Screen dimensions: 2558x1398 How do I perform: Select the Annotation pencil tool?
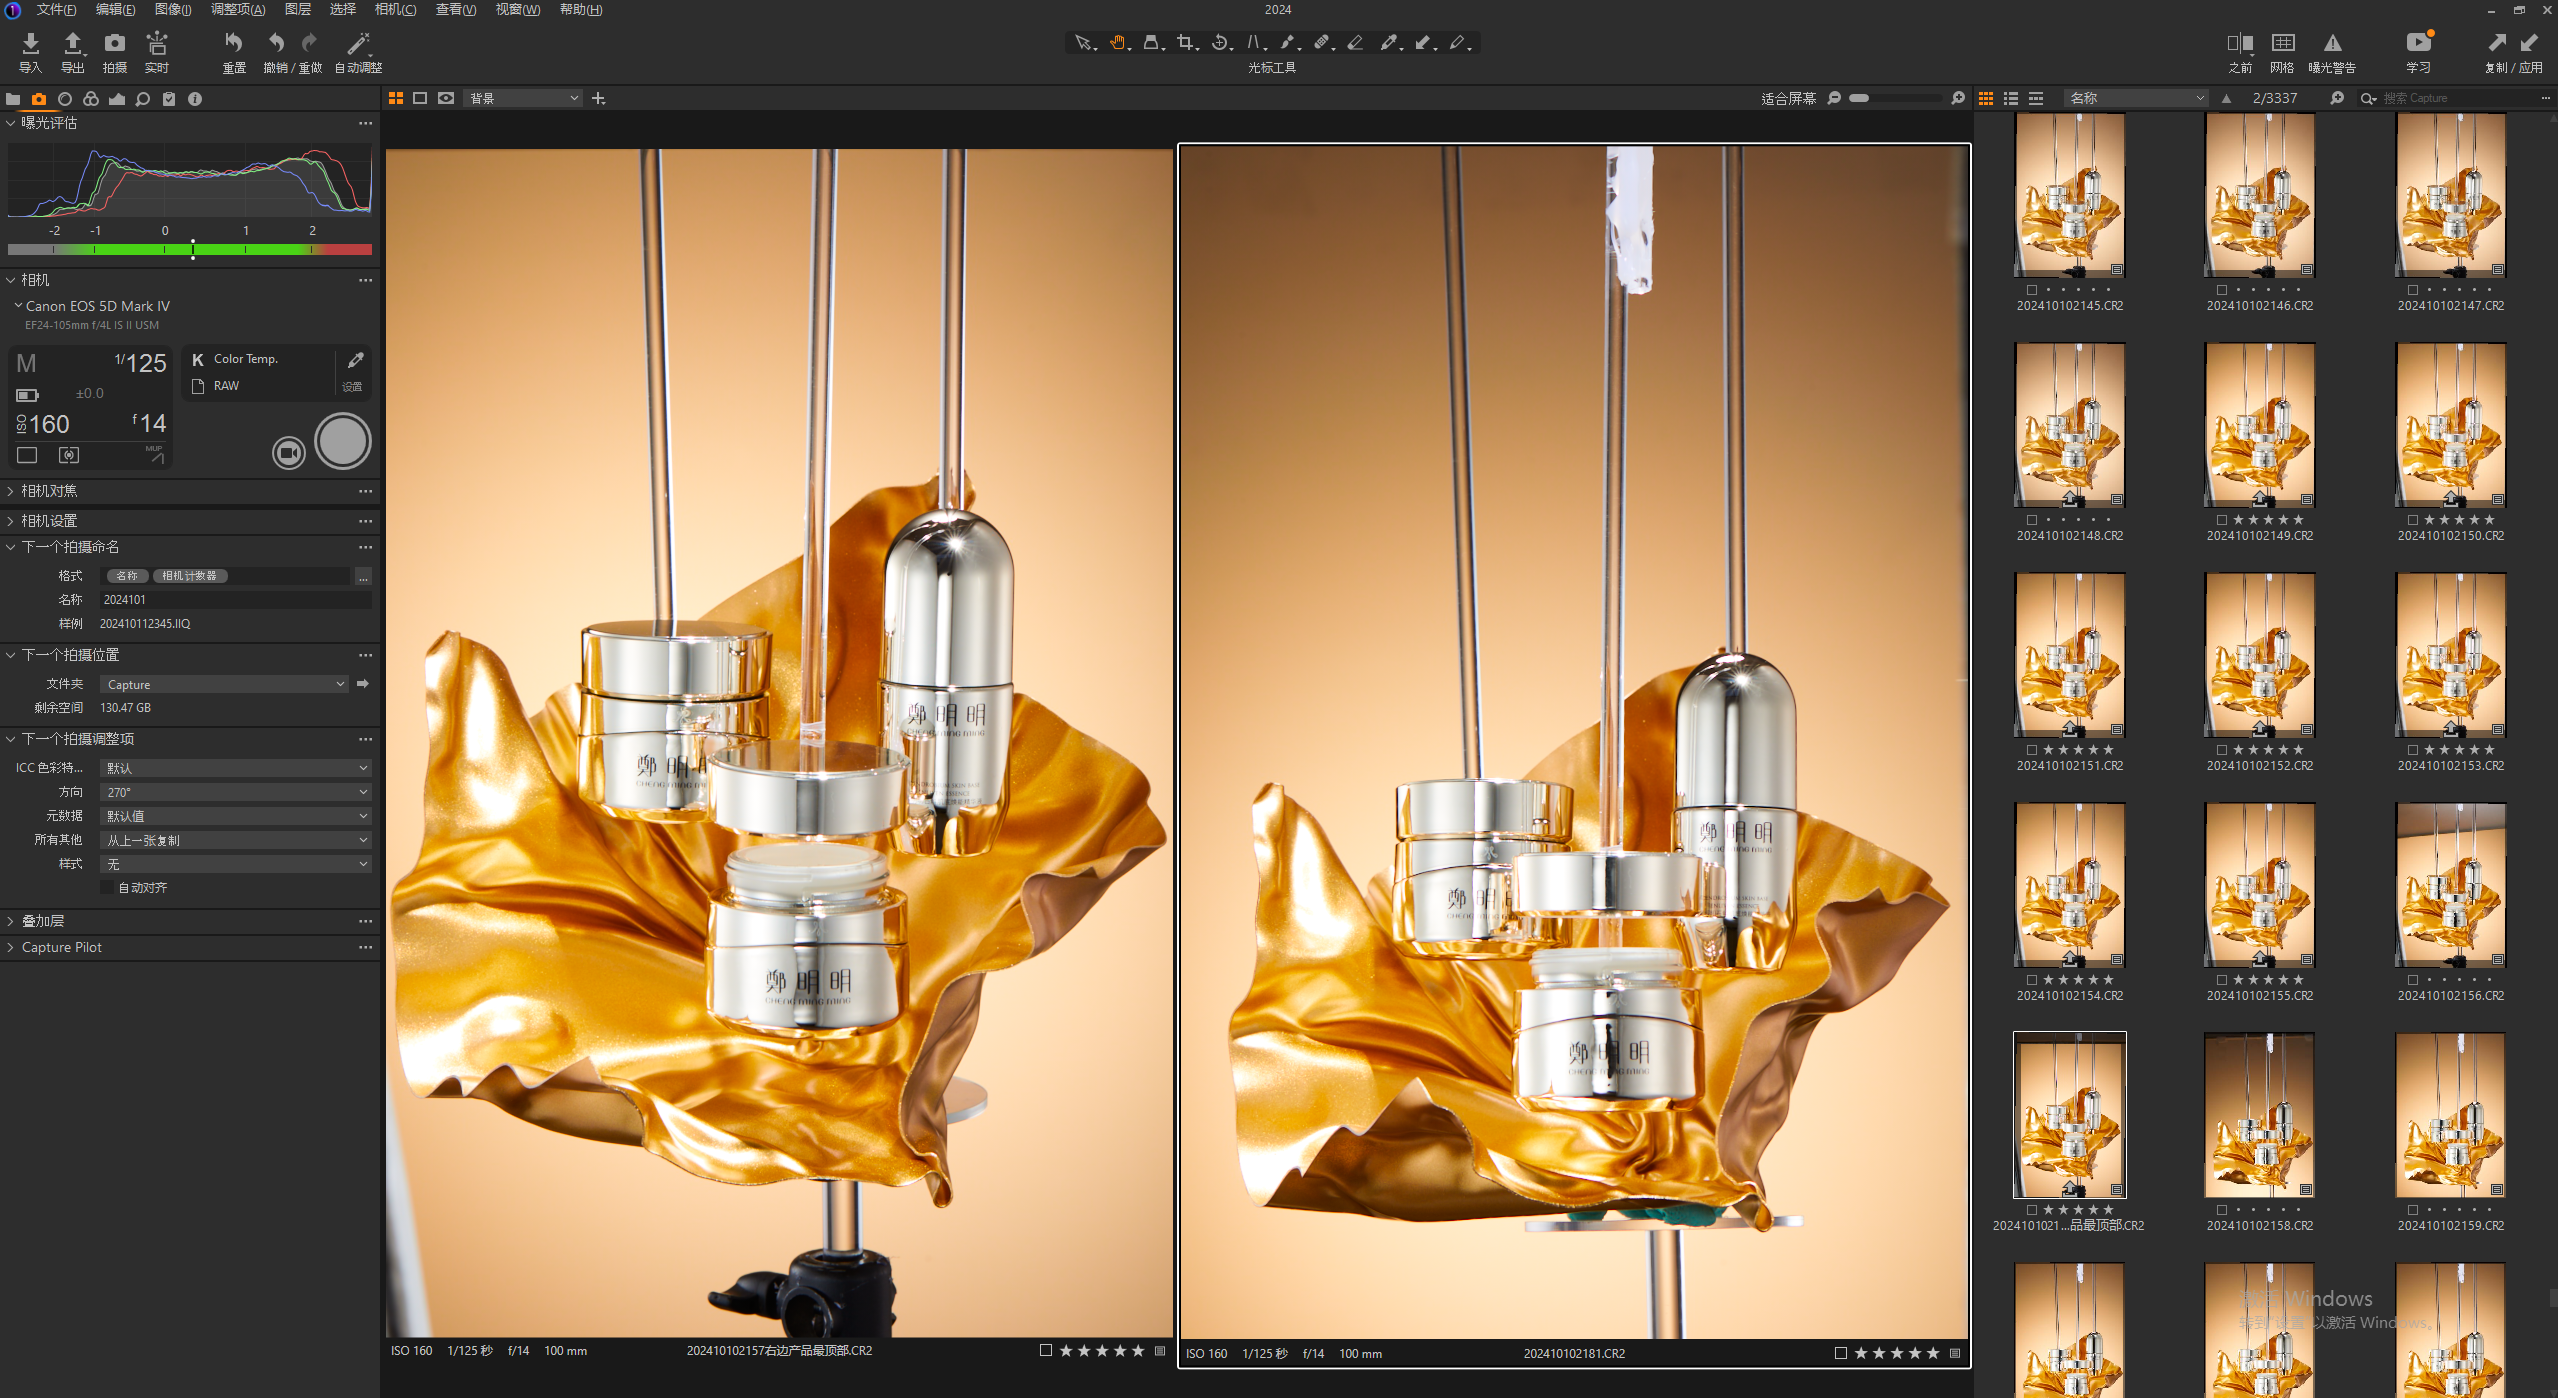coord(1458,42)
